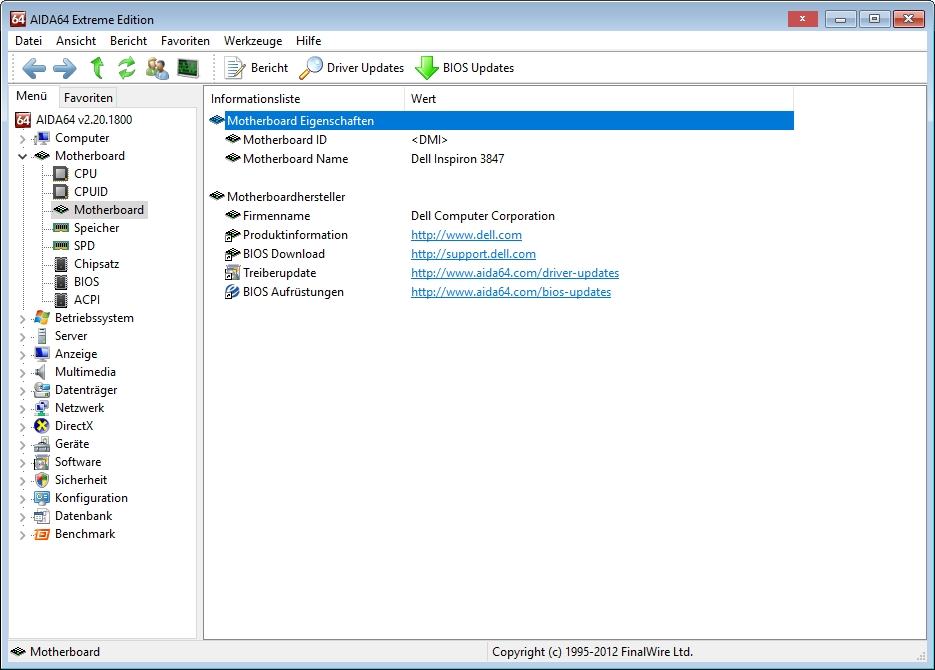Expand the Server tree node
935x670 pixels.
[x=23, y=337]
